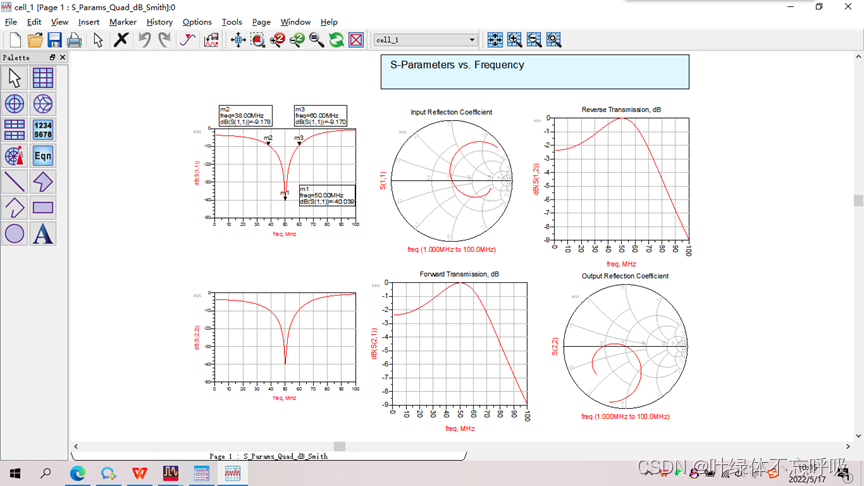Screen dimensions: 864x486
Task: Open Microsoft Edge from the taskbar
Action: click(x=78, y=473)
